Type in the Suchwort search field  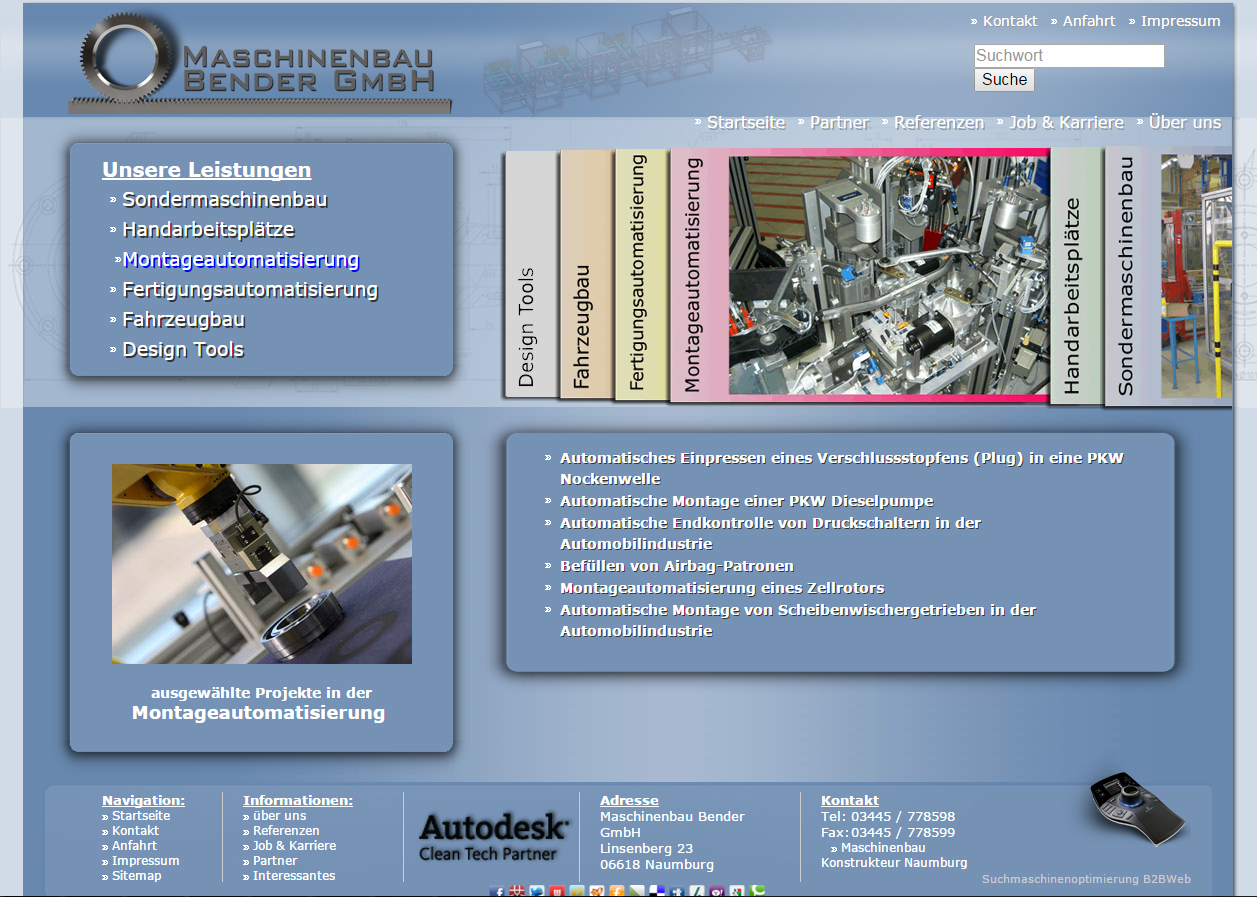1069,56
